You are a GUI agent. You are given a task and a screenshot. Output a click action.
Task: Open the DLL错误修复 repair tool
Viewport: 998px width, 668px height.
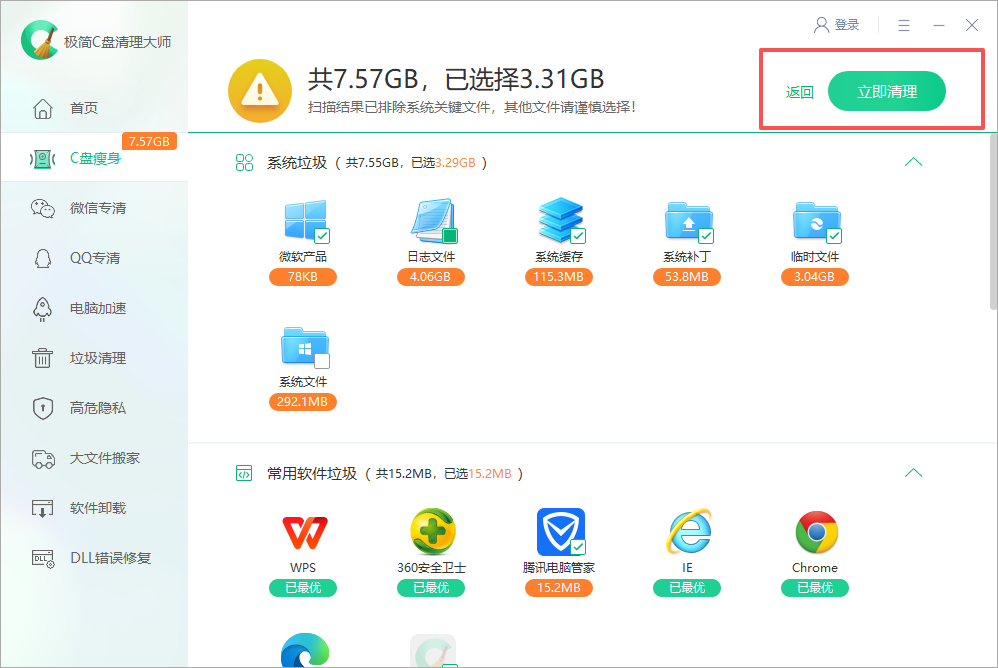[94, 558]
